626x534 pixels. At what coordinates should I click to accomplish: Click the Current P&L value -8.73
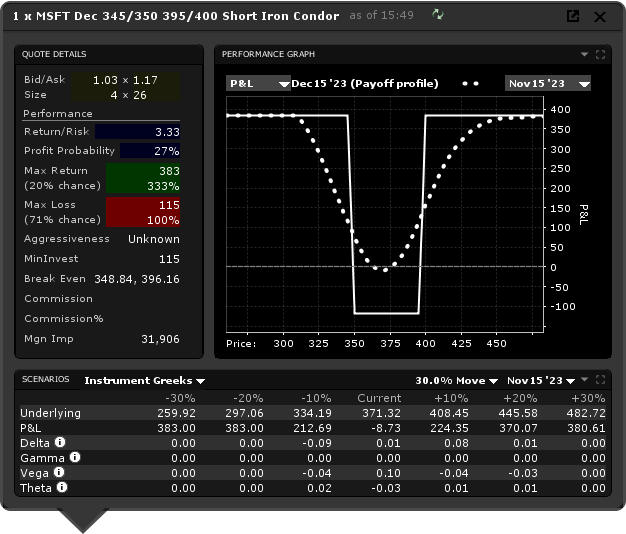(x=386, y=428)
